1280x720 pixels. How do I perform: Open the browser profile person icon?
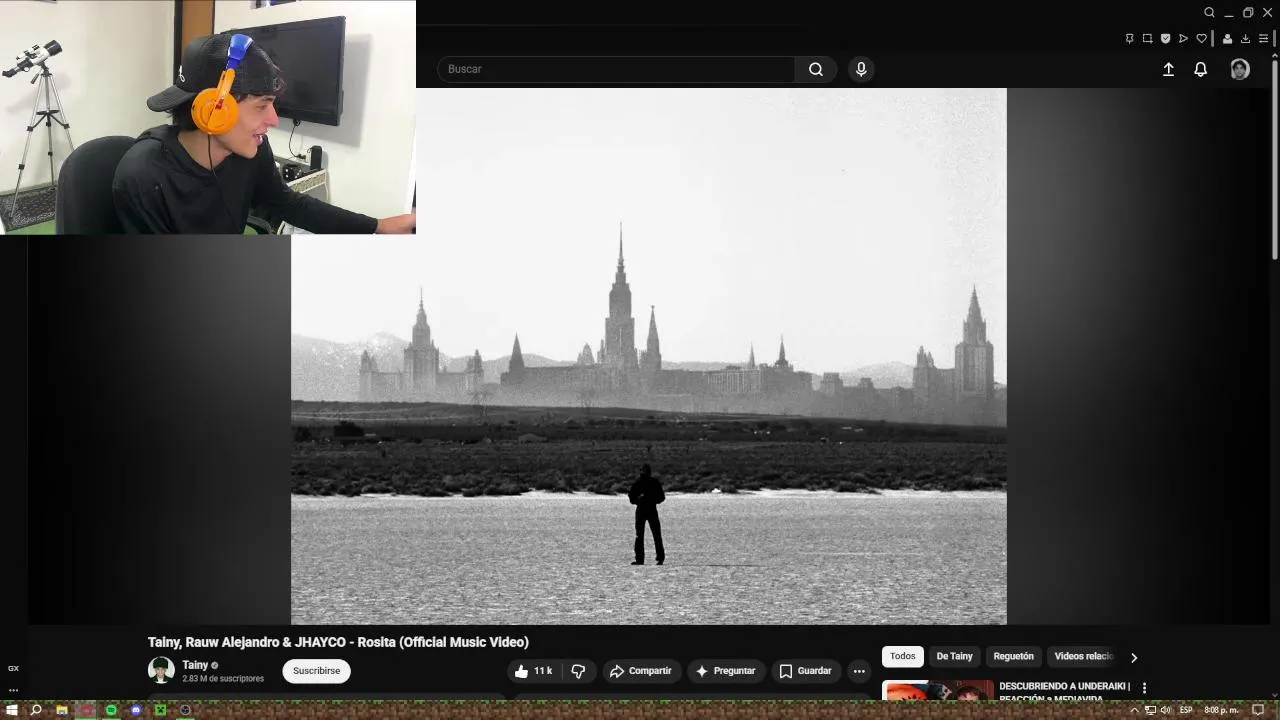(1228, 39)
